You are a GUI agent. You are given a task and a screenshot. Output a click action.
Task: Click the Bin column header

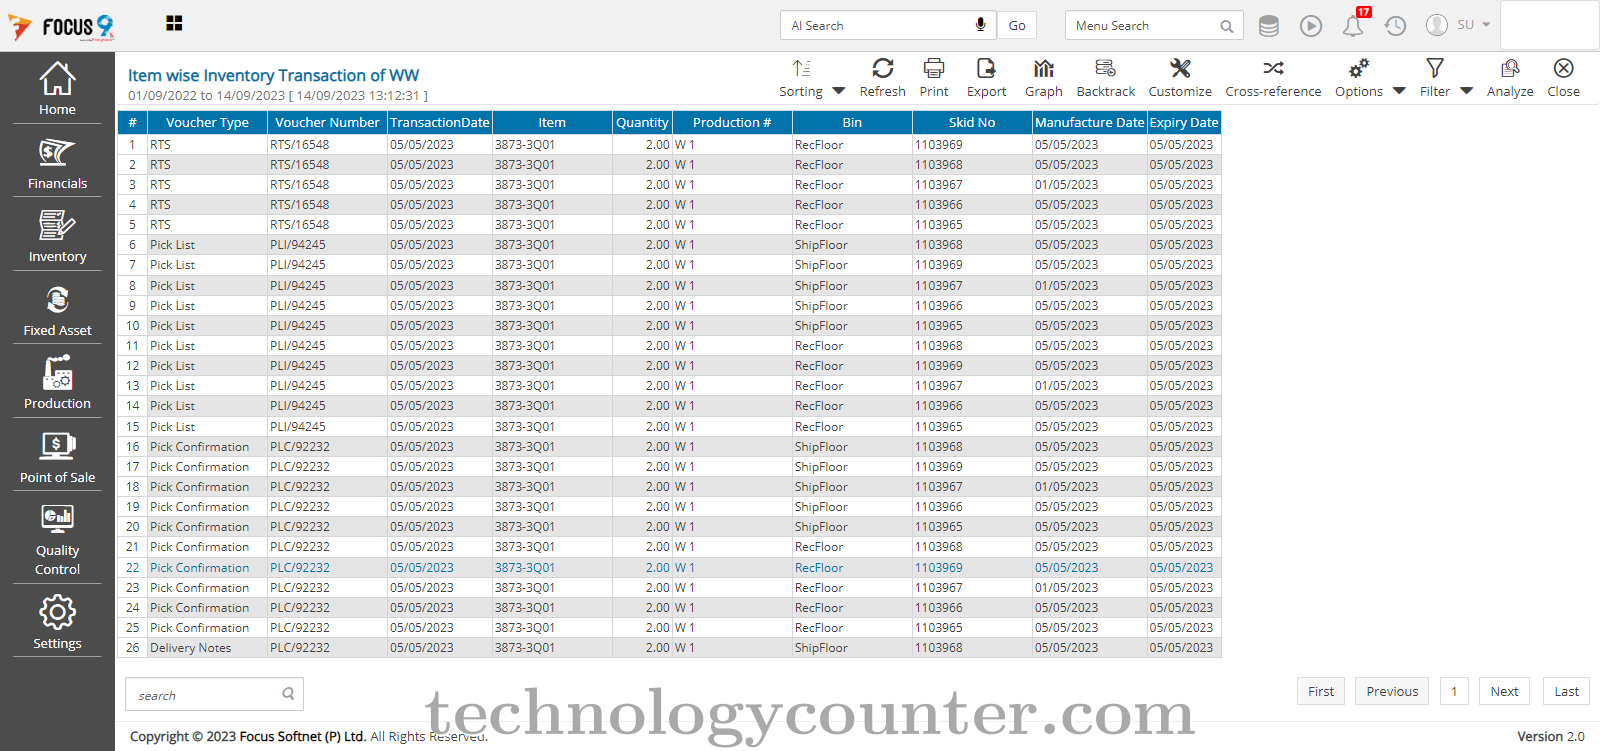852,122
